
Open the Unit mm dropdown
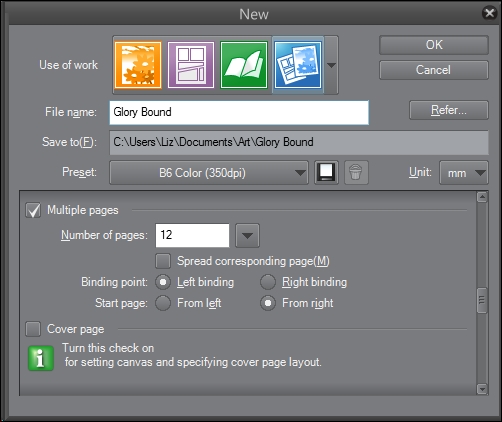pyautogui.click(x=464, y=173)
